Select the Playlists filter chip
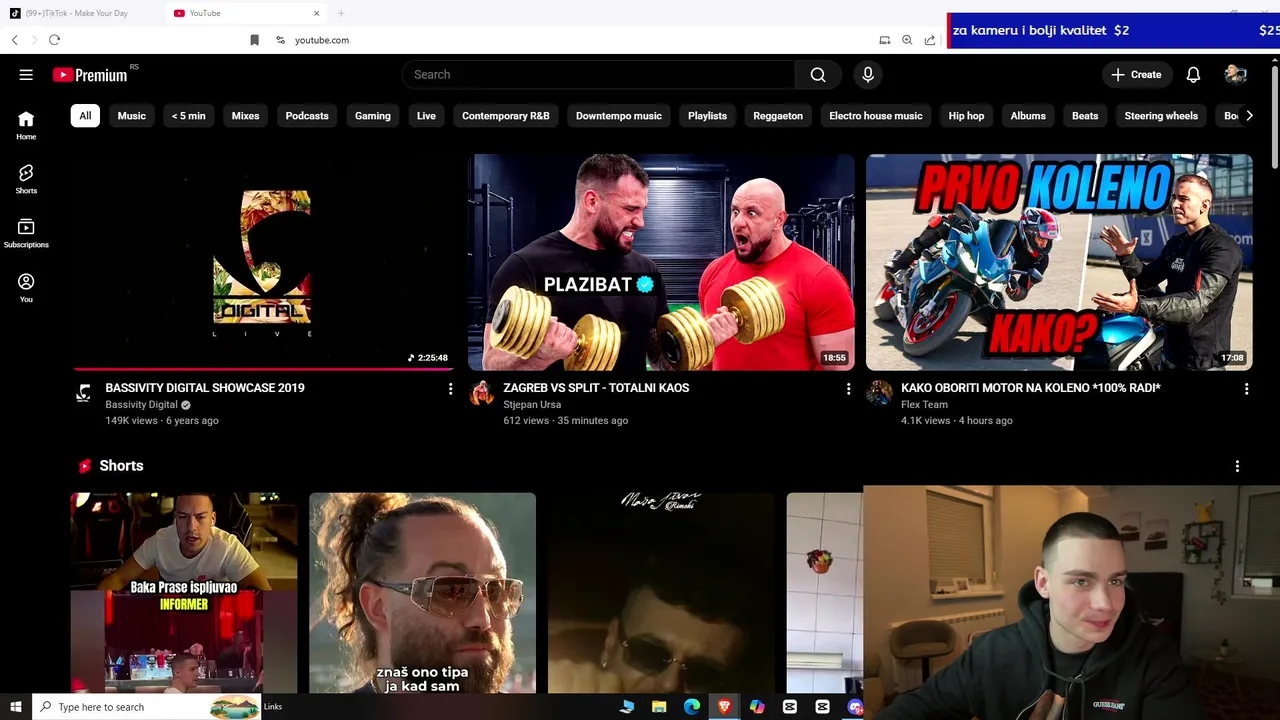Screen dimensions: 1280x720 [x=707, y=116]
